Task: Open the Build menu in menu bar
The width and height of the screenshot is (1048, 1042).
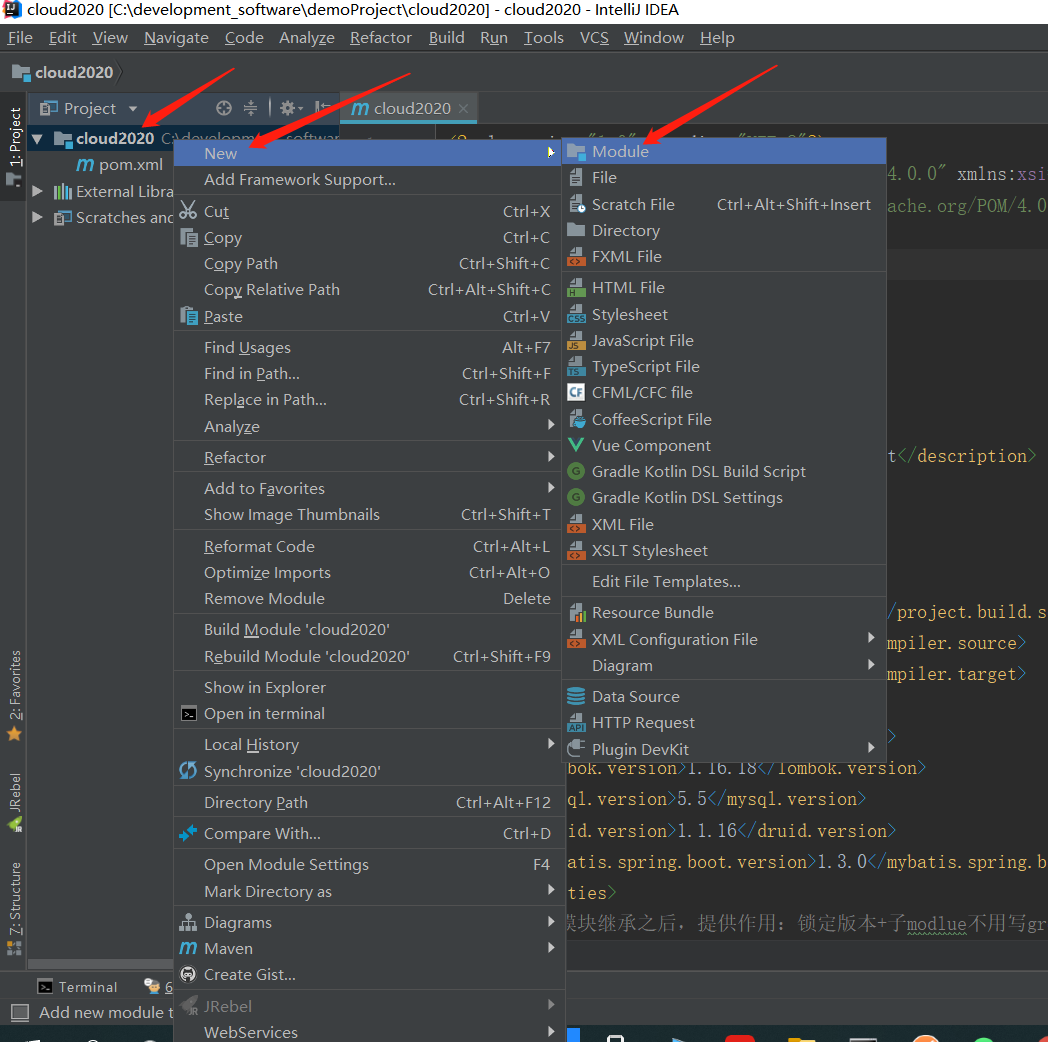Action: point(446,37)
